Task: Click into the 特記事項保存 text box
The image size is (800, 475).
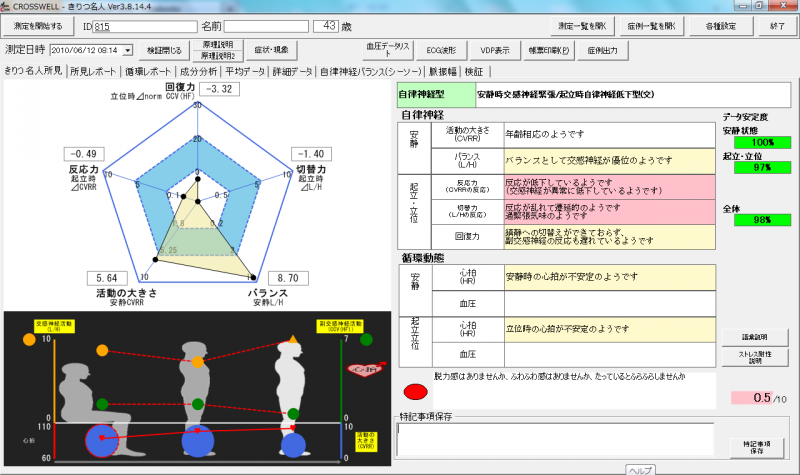Action: [552, 437]
